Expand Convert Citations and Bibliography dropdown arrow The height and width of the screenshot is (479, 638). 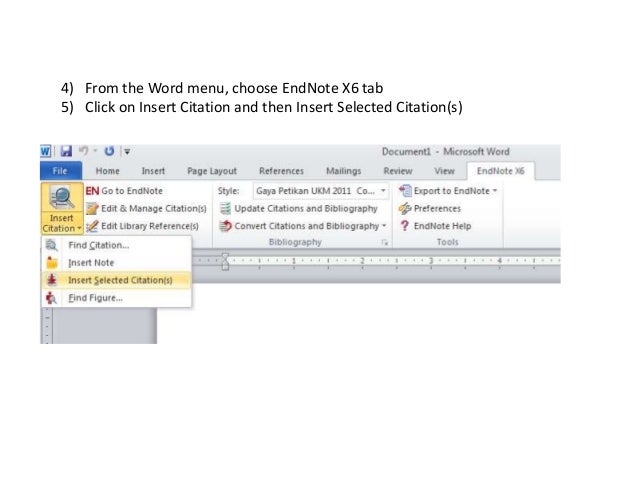tap(384, 226)
